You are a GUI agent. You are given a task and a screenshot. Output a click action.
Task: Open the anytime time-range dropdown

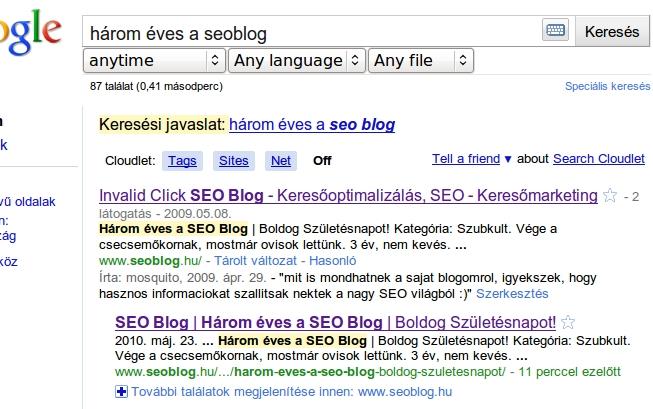[155, 60]
